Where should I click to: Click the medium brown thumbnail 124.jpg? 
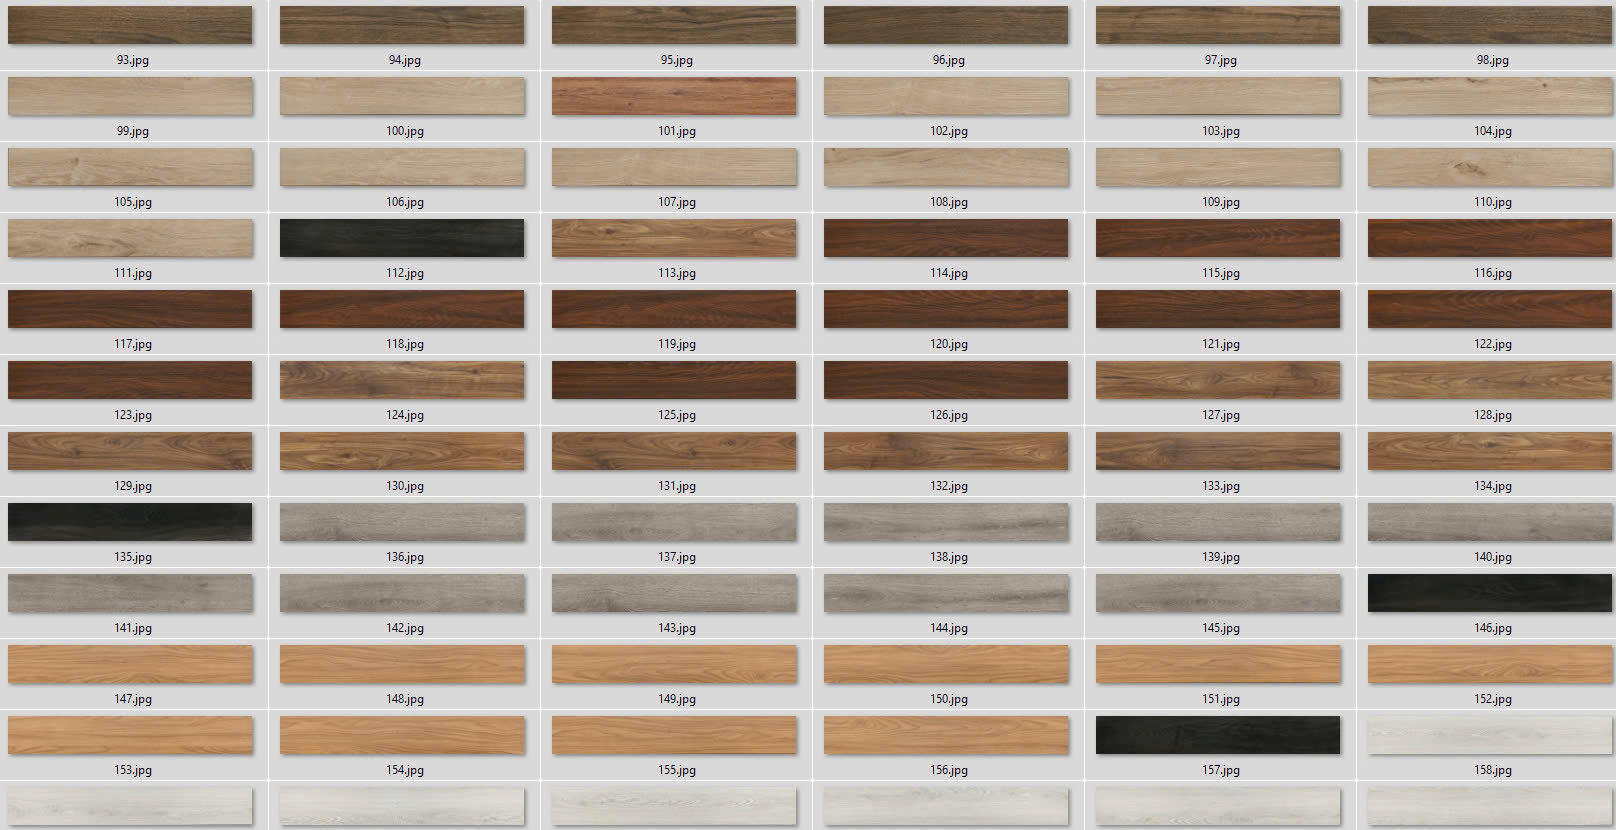click(402, 380)
